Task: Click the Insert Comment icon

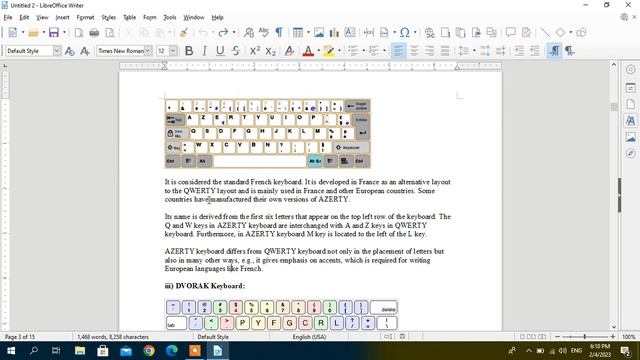Action: click(x=511, y=32)
